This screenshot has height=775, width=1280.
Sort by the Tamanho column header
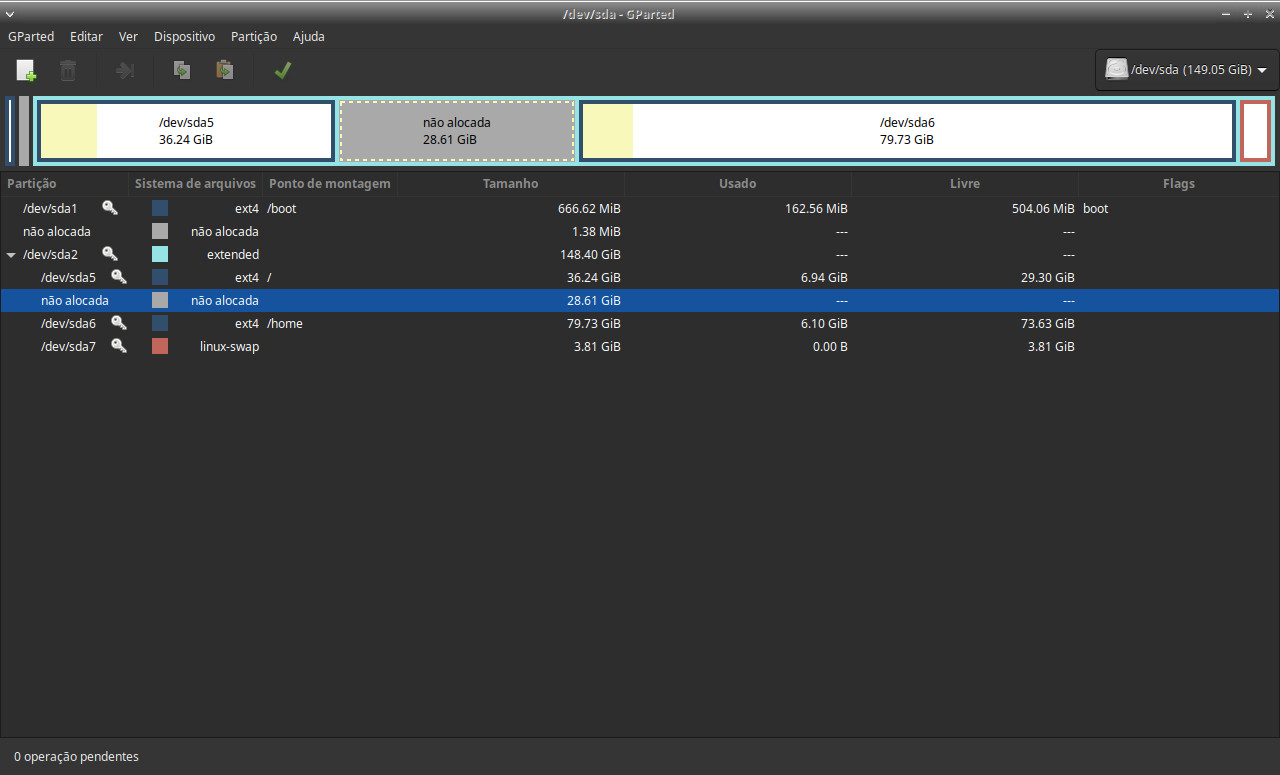510,184
